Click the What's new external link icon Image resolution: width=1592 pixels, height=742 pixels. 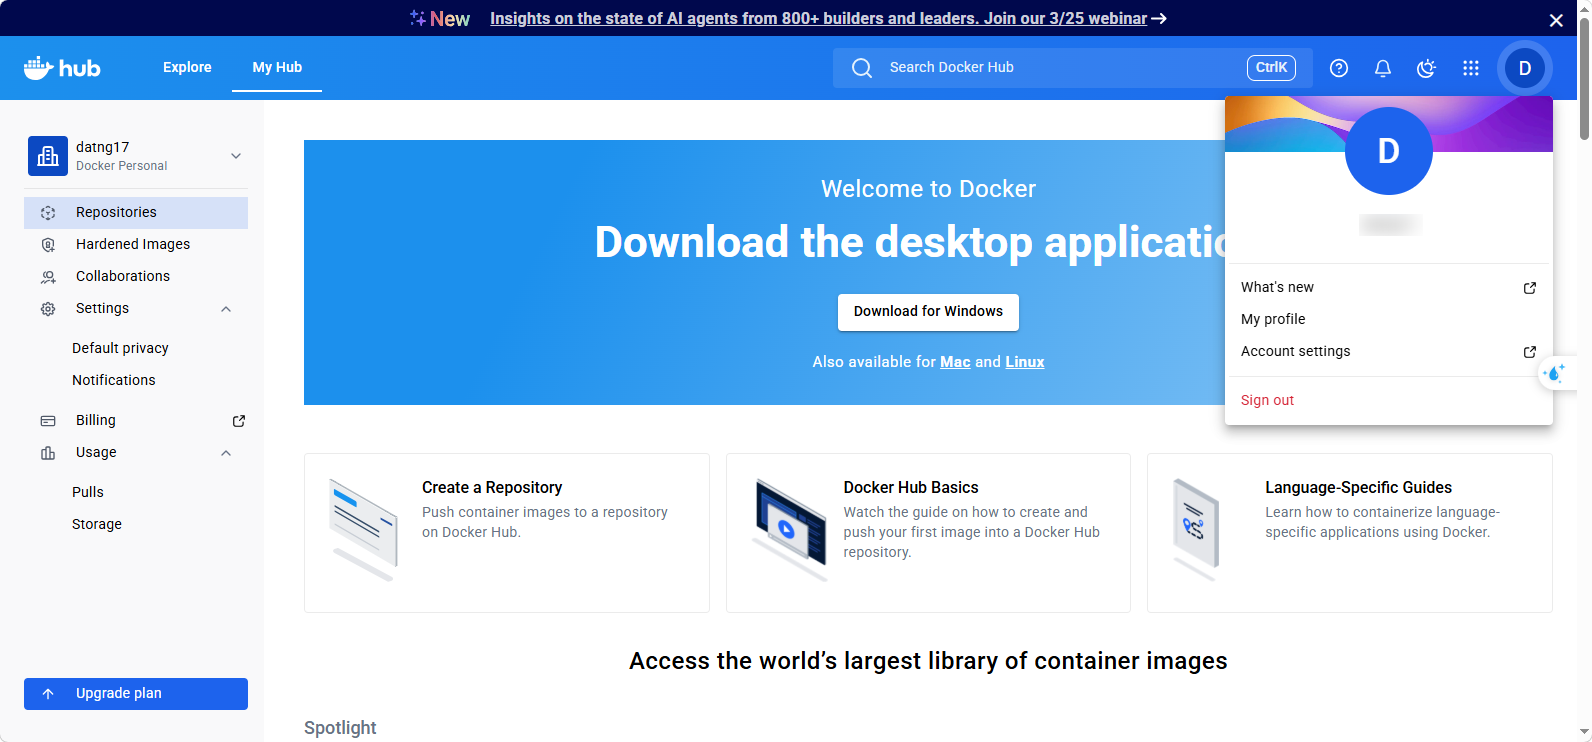click(x=1529, y=288)
